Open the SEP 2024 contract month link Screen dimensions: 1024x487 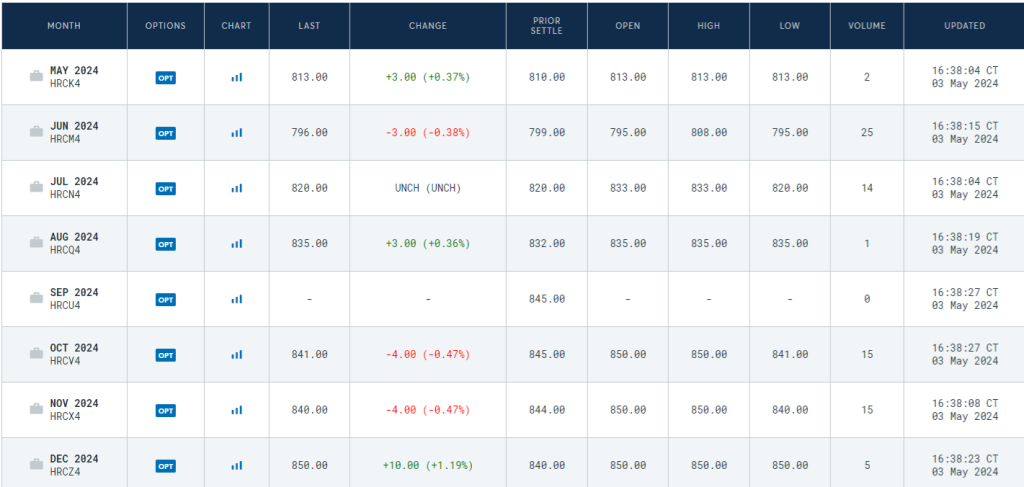74,292
